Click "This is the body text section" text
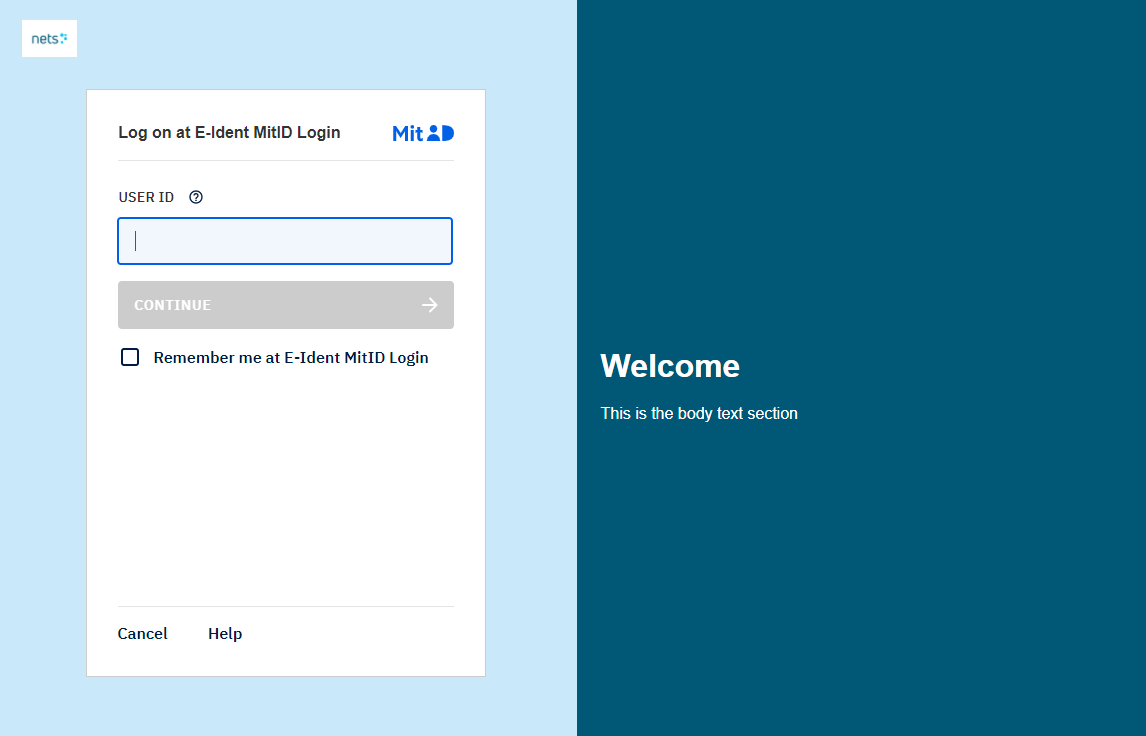Viewport: 1146px width, 736px height. pyautogui.click(x=699, y=414)
